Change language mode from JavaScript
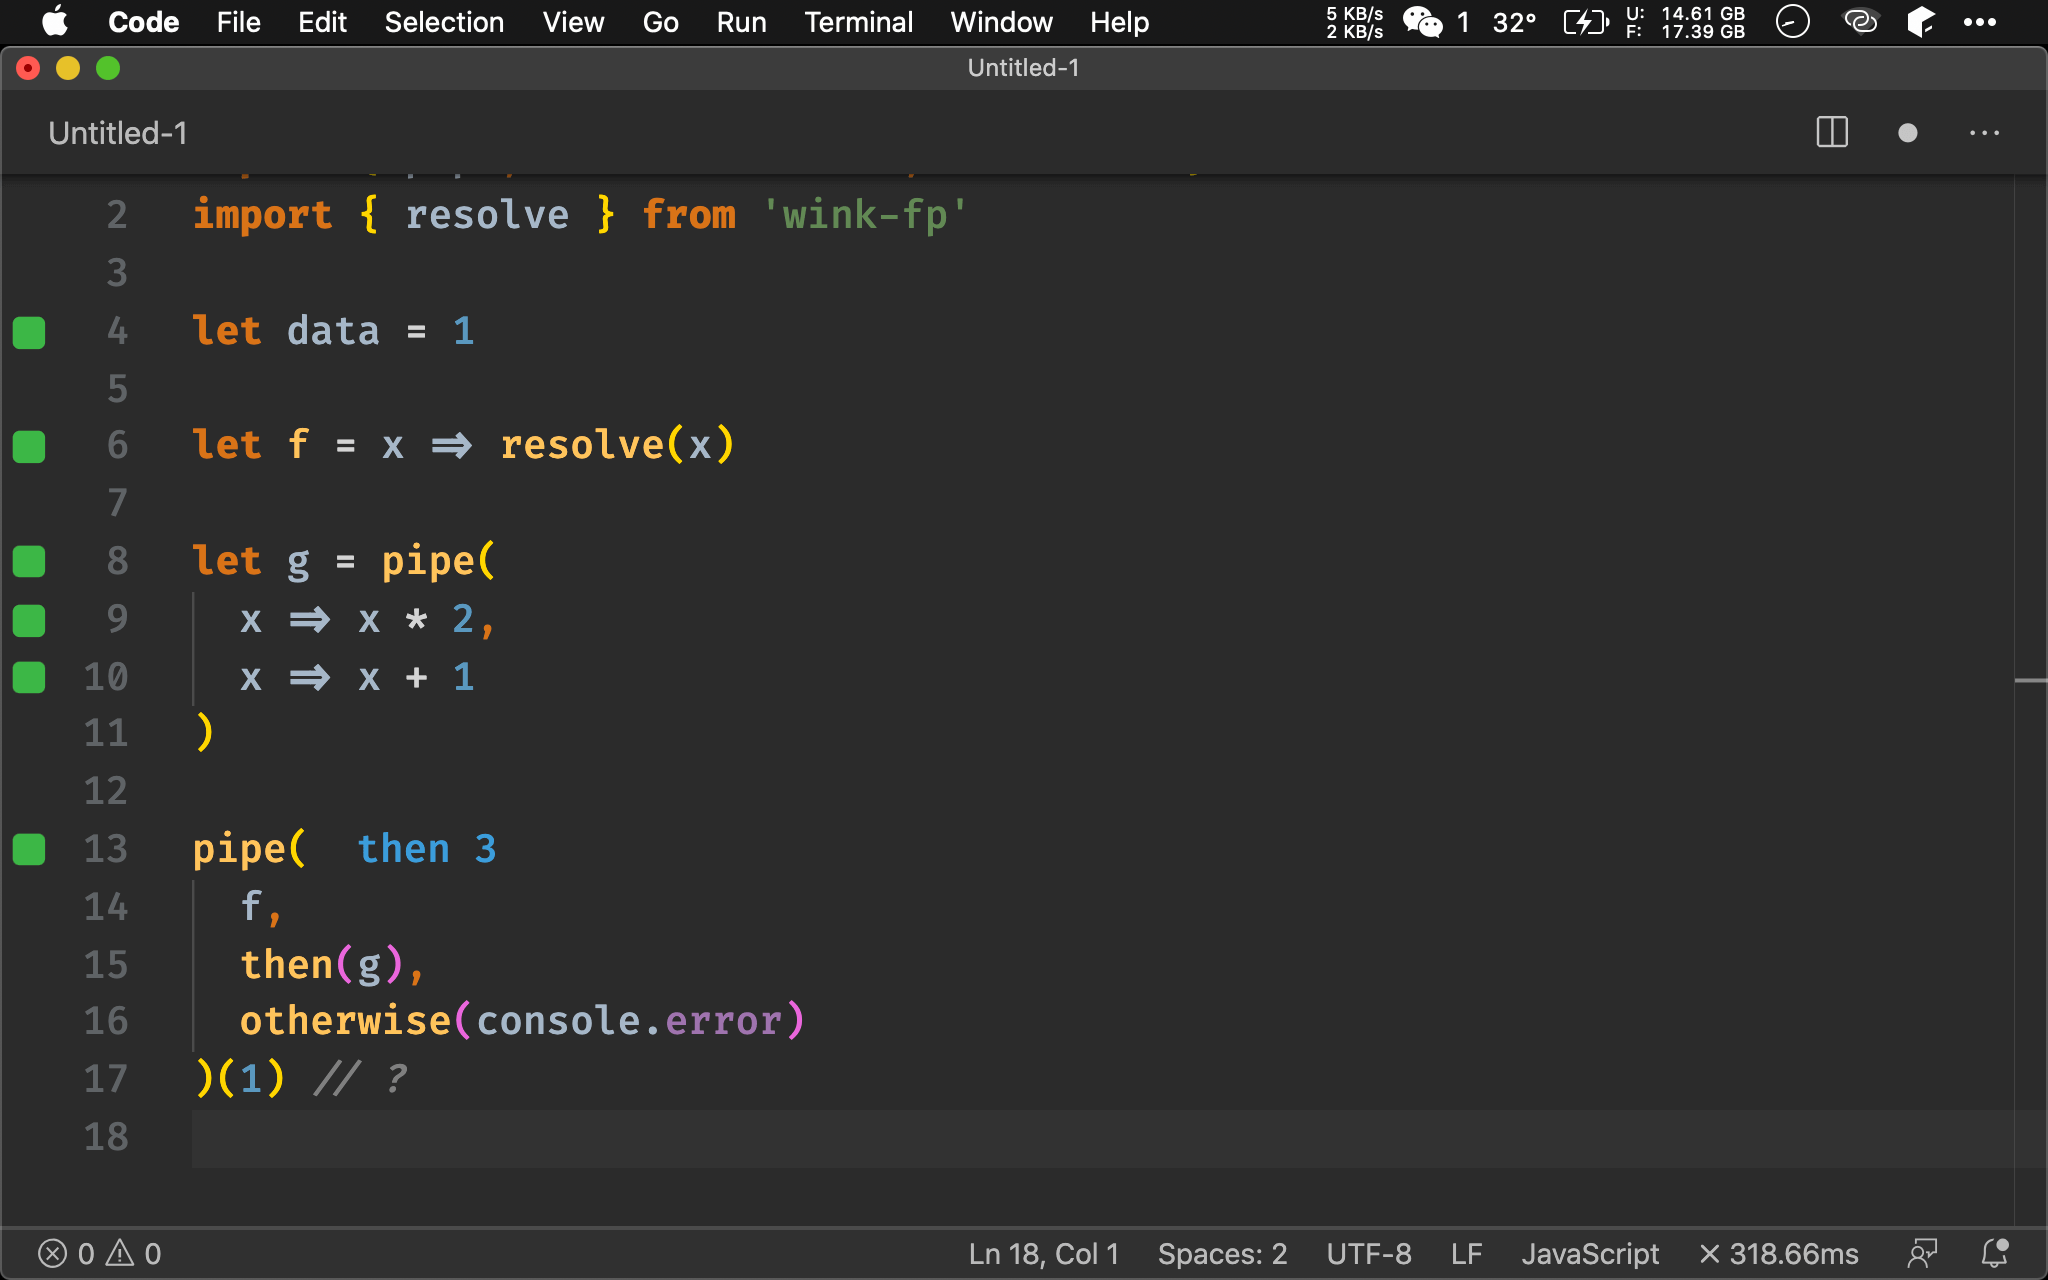 coord(1590,1254)
